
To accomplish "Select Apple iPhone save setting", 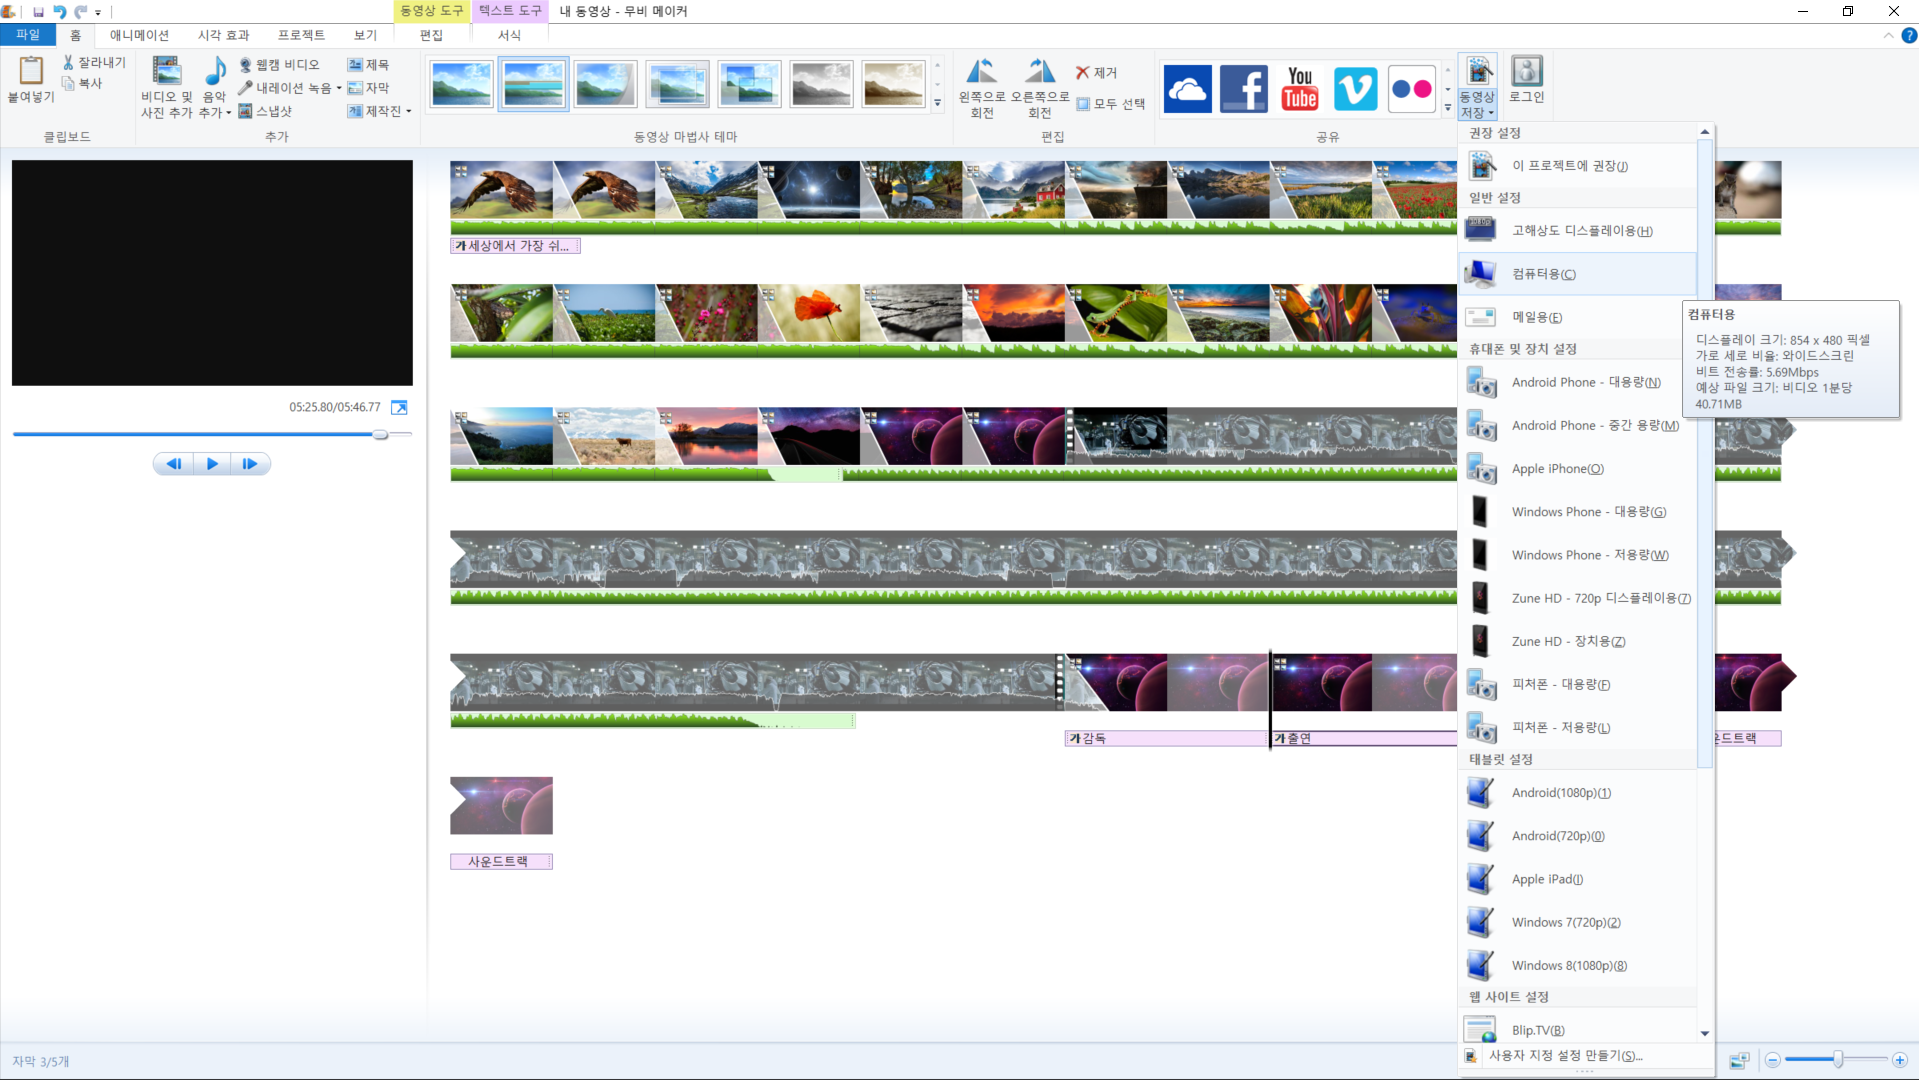I will [1578, 469].
